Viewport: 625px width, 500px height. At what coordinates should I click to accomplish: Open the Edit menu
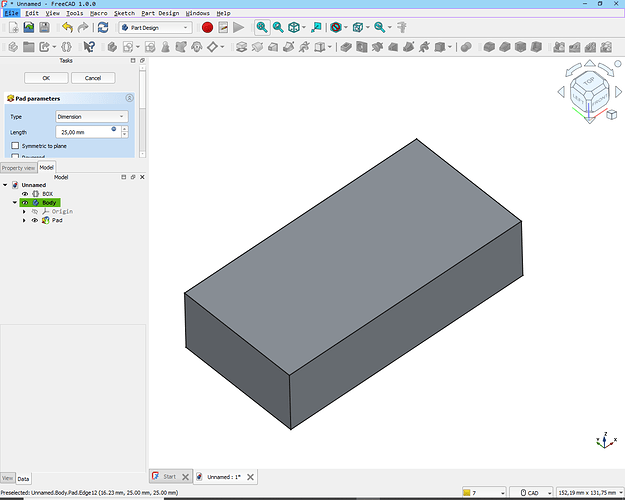[32, 13]
